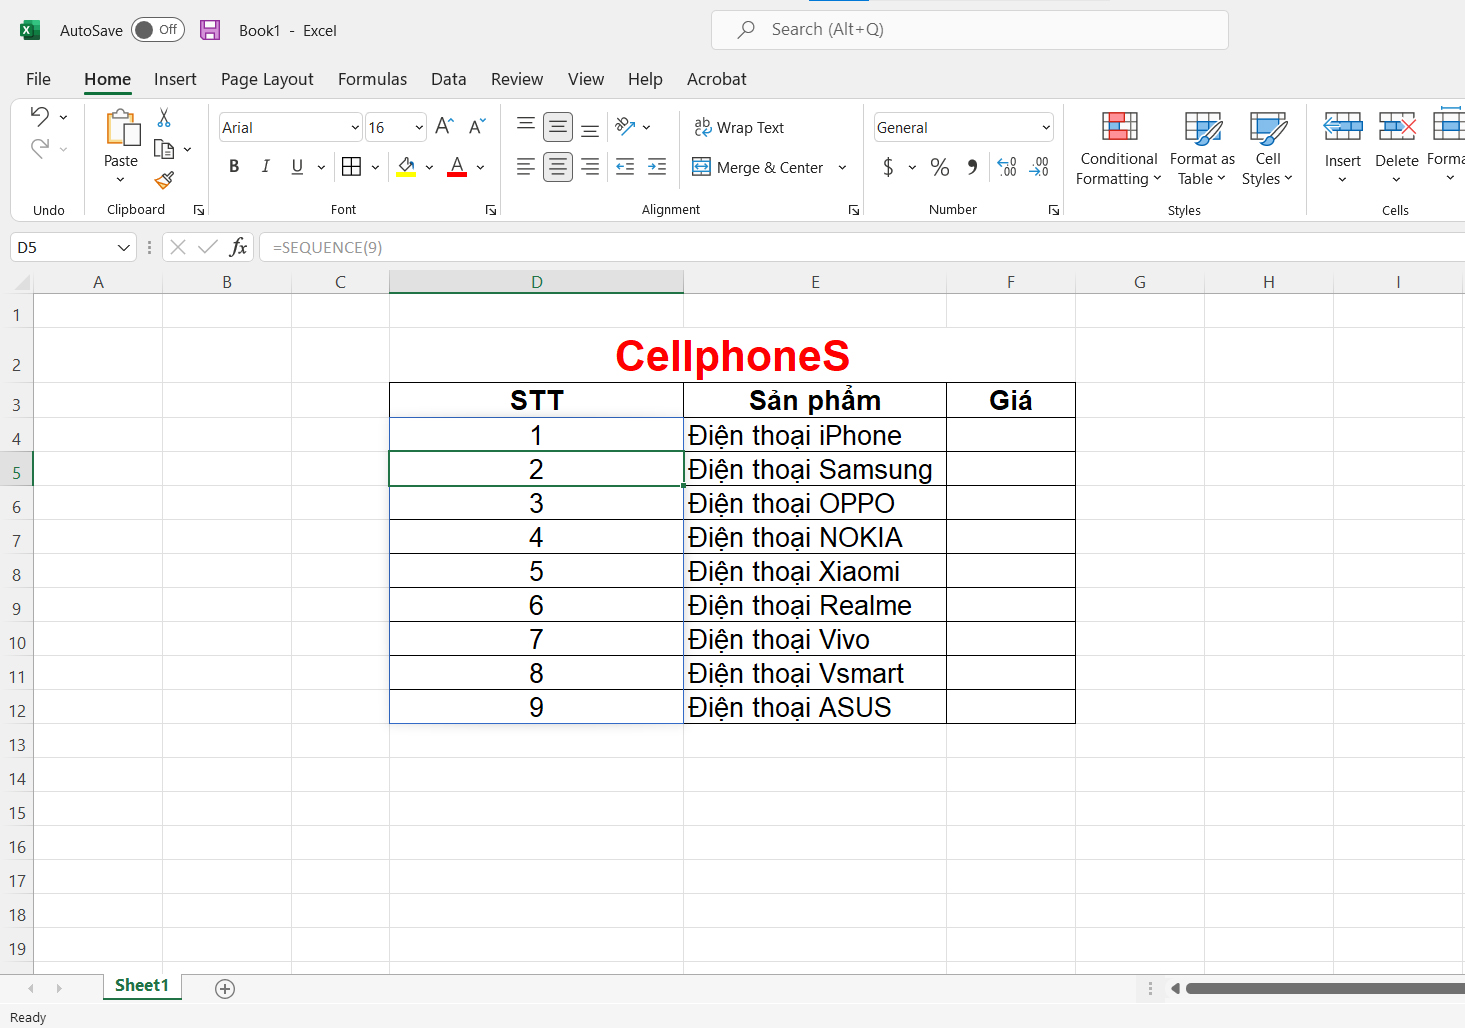Click Decrease Decimal icon

[x=1039, y=167]
